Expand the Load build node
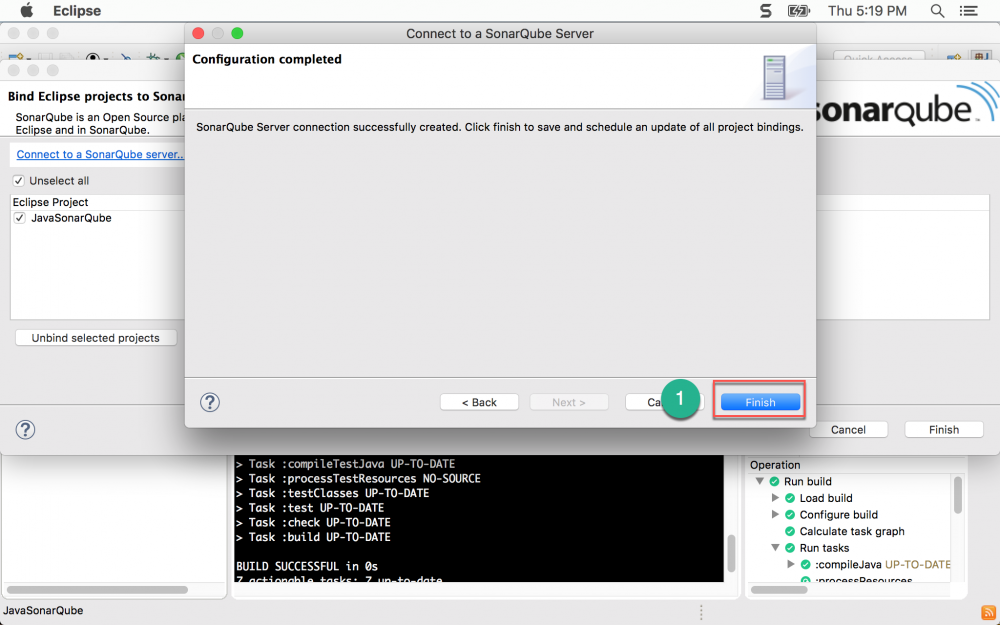Viewport: 1000px width, 625px height. click(776, 497)
